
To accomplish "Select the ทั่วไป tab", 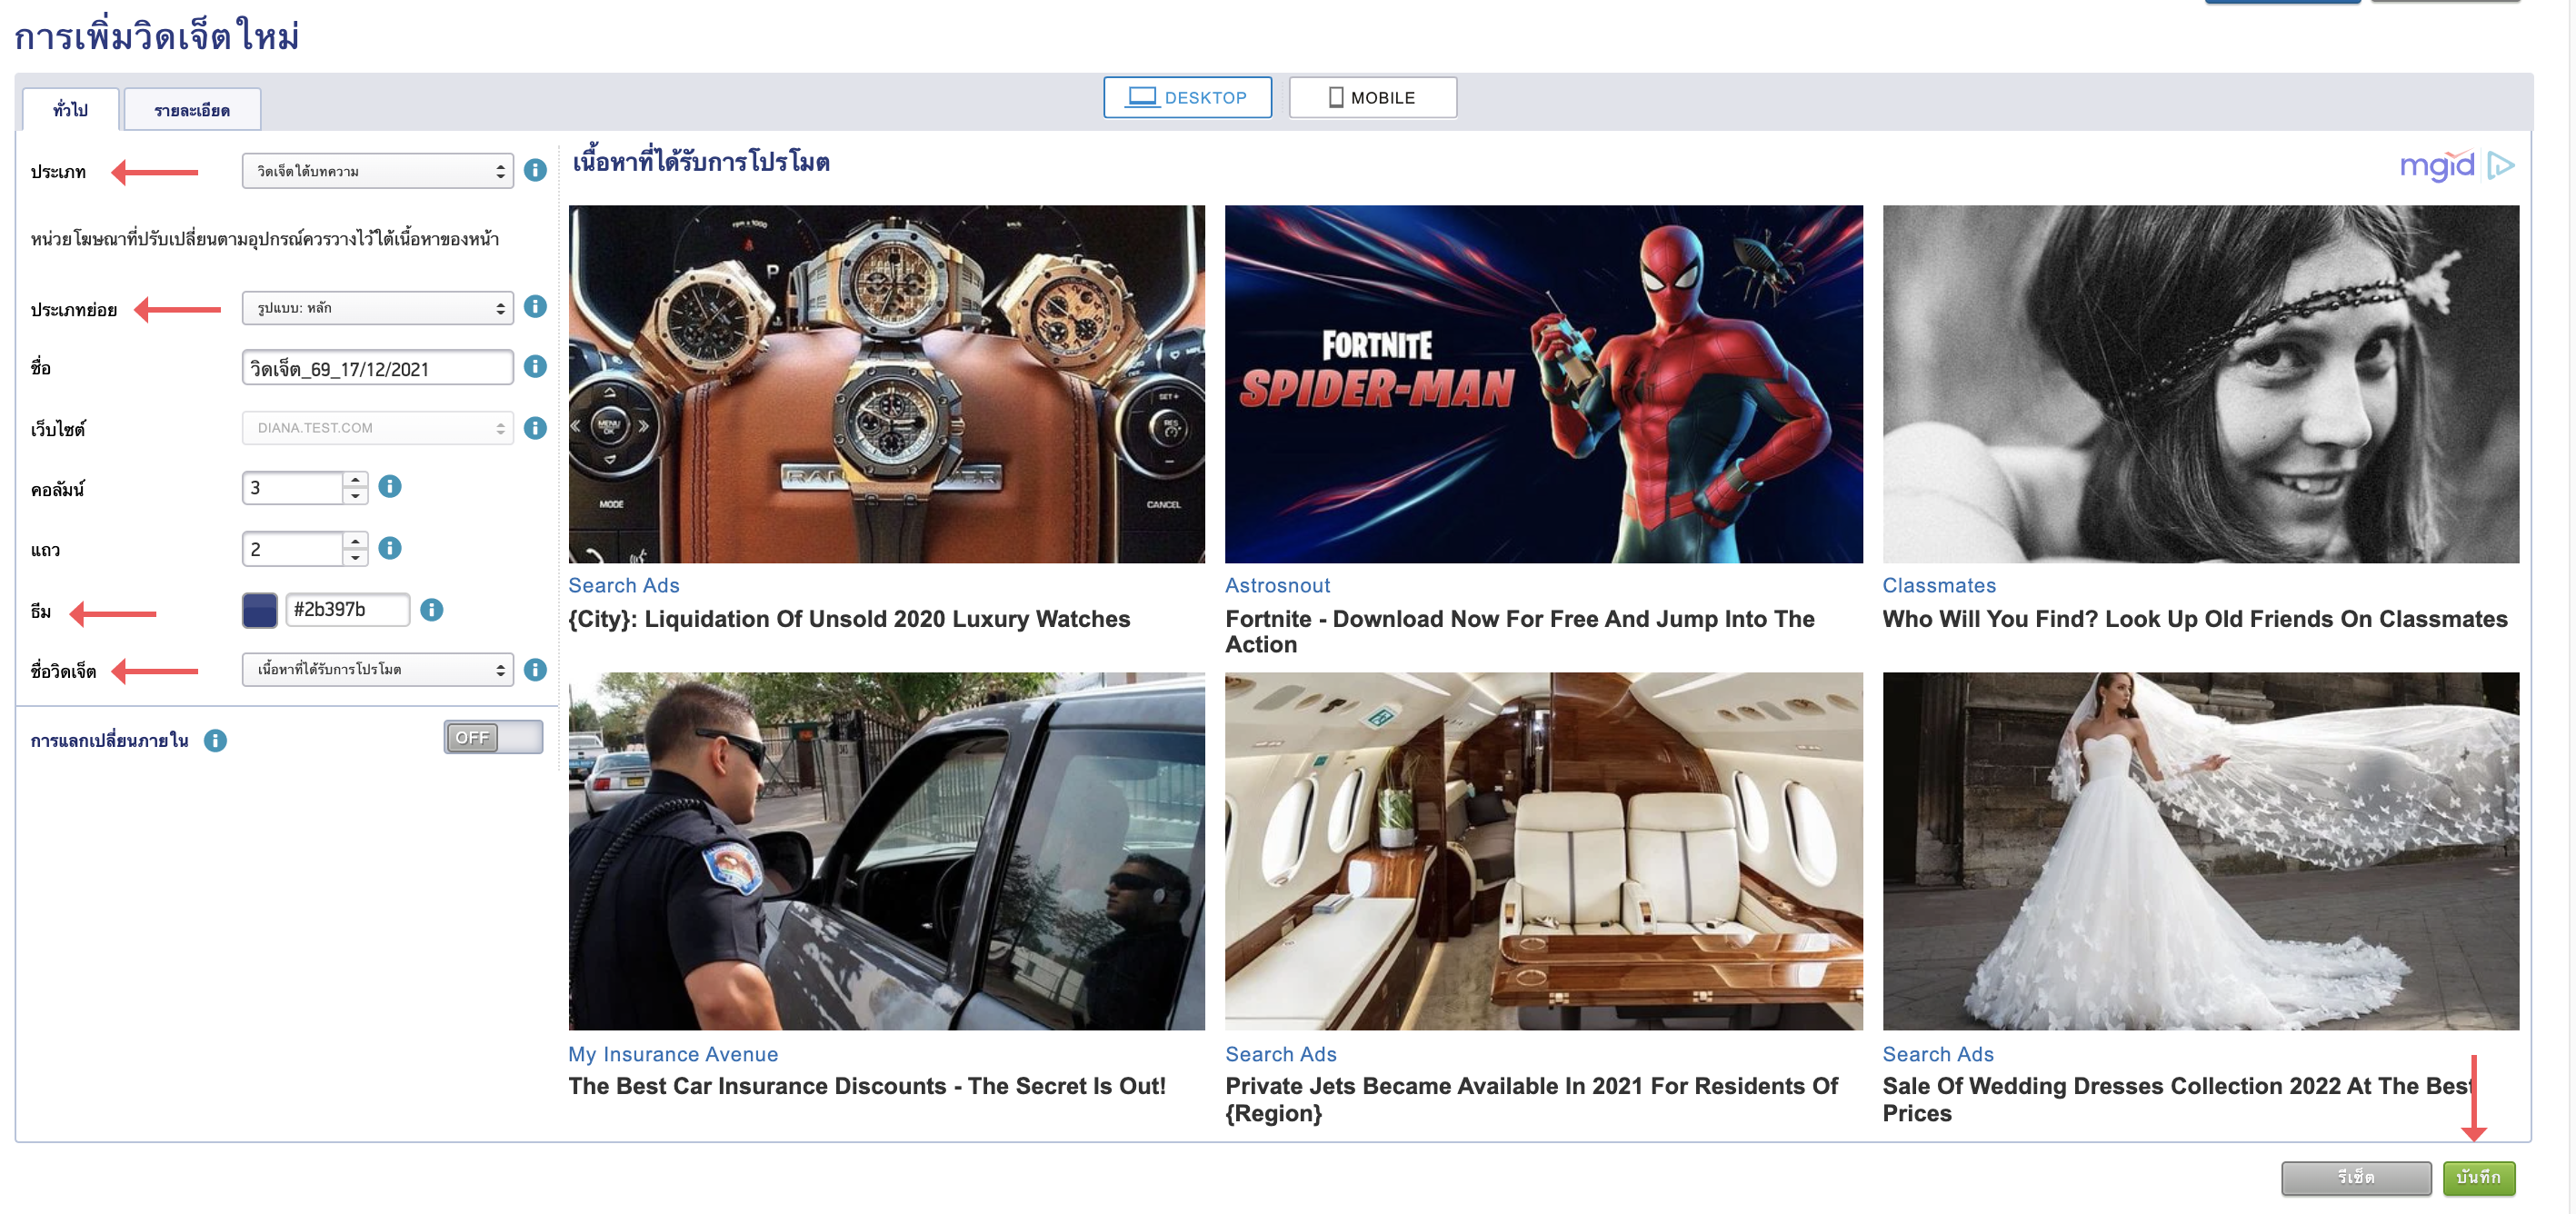I will coord(71,110).
